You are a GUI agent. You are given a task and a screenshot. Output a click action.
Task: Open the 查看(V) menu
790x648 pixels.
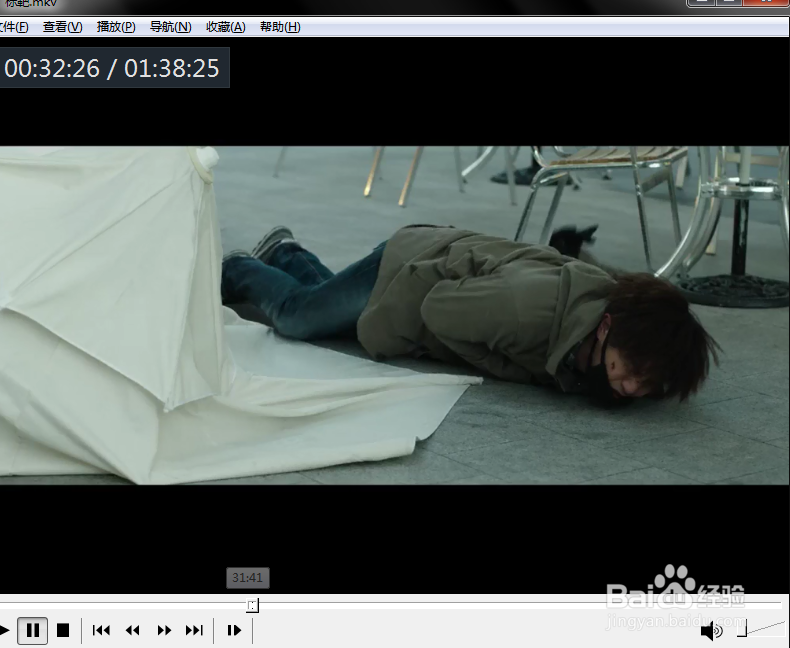[x=62, y=27]
